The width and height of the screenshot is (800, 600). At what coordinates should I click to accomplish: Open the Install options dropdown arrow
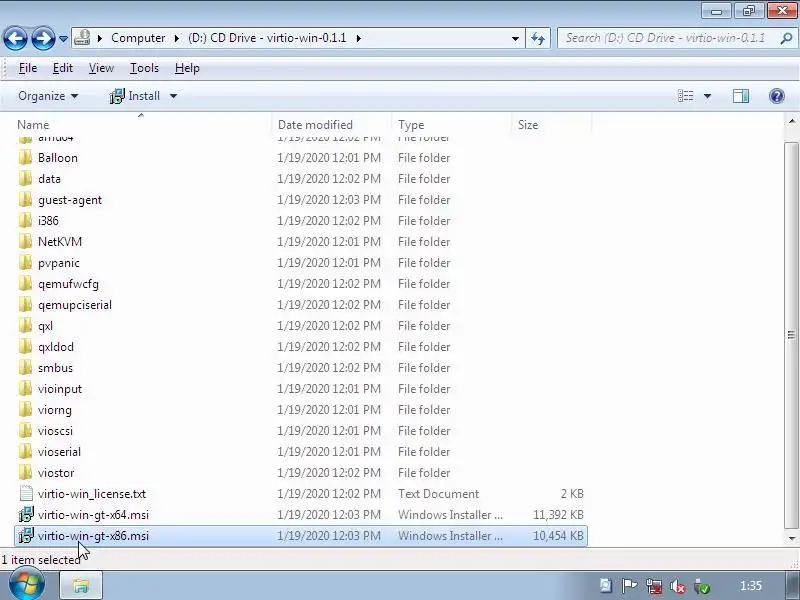(173, 96)
